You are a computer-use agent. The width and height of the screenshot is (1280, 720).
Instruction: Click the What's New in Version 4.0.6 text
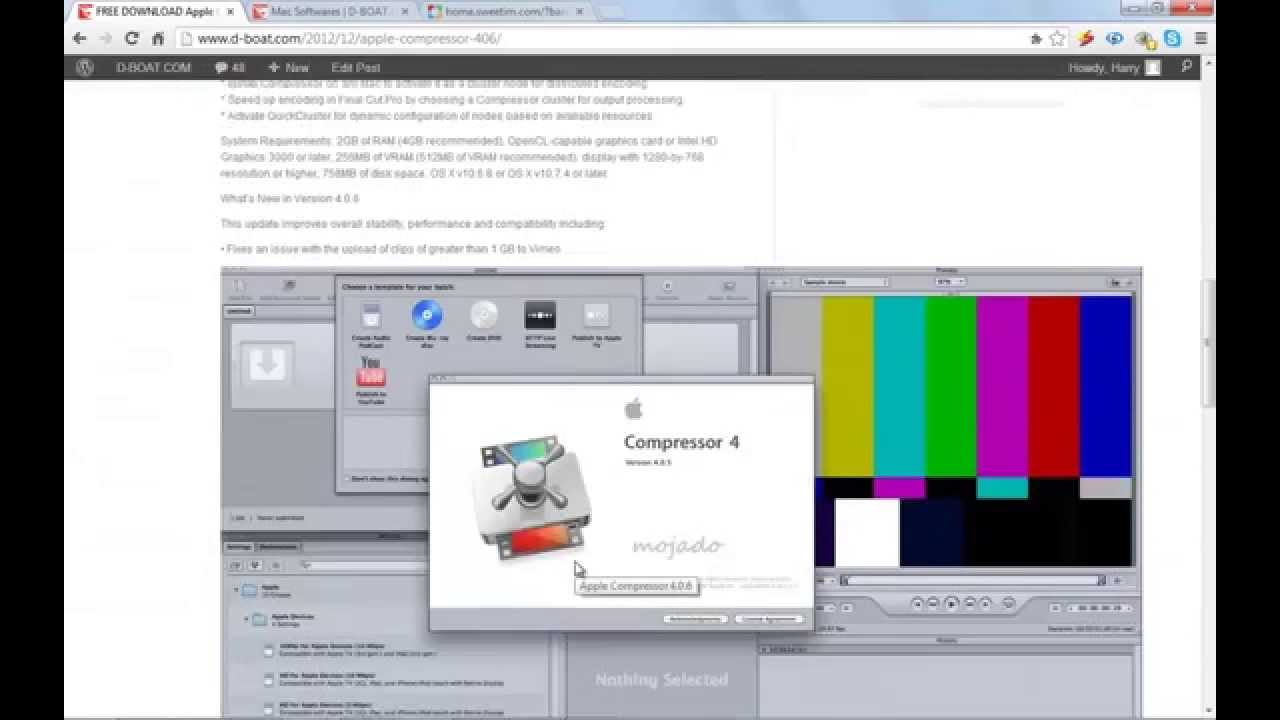coord(290,198)
